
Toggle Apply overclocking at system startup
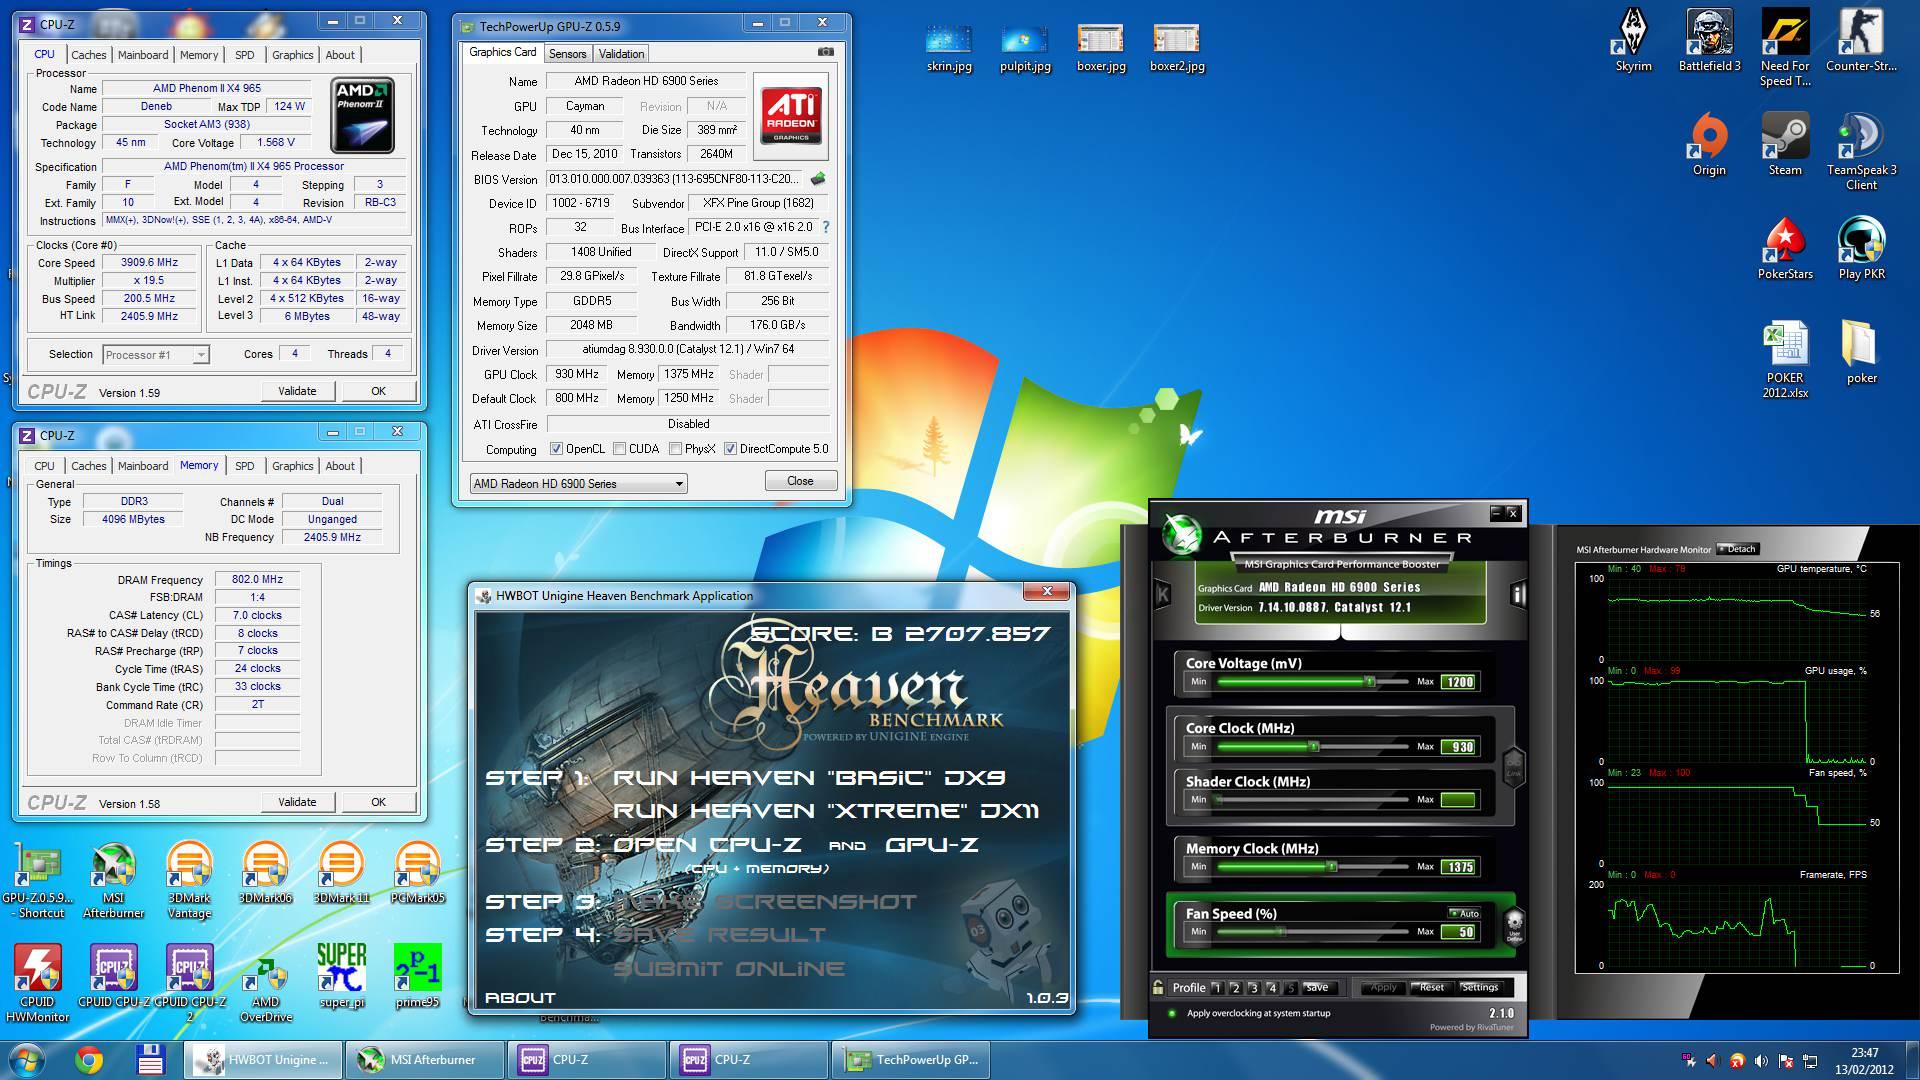(x=1172, y=1013)
